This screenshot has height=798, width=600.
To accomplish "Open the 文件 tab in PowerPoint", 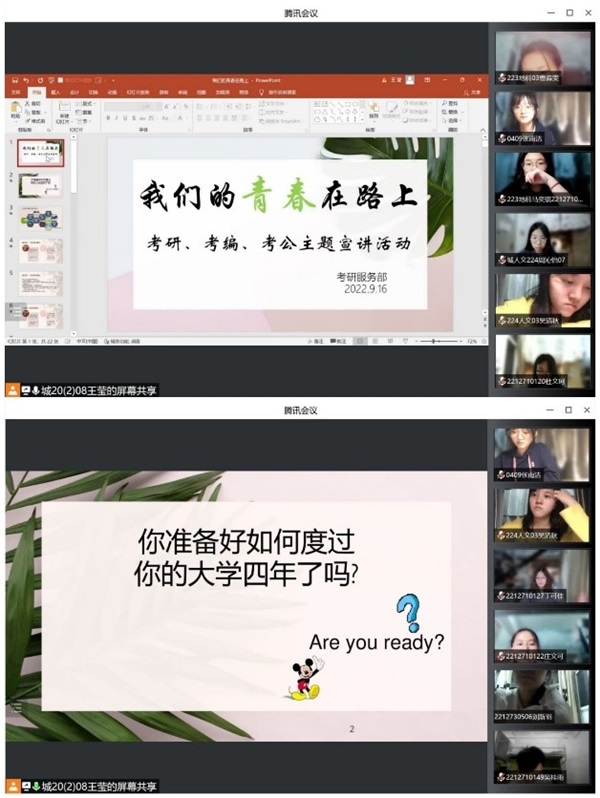I will 17,91.
